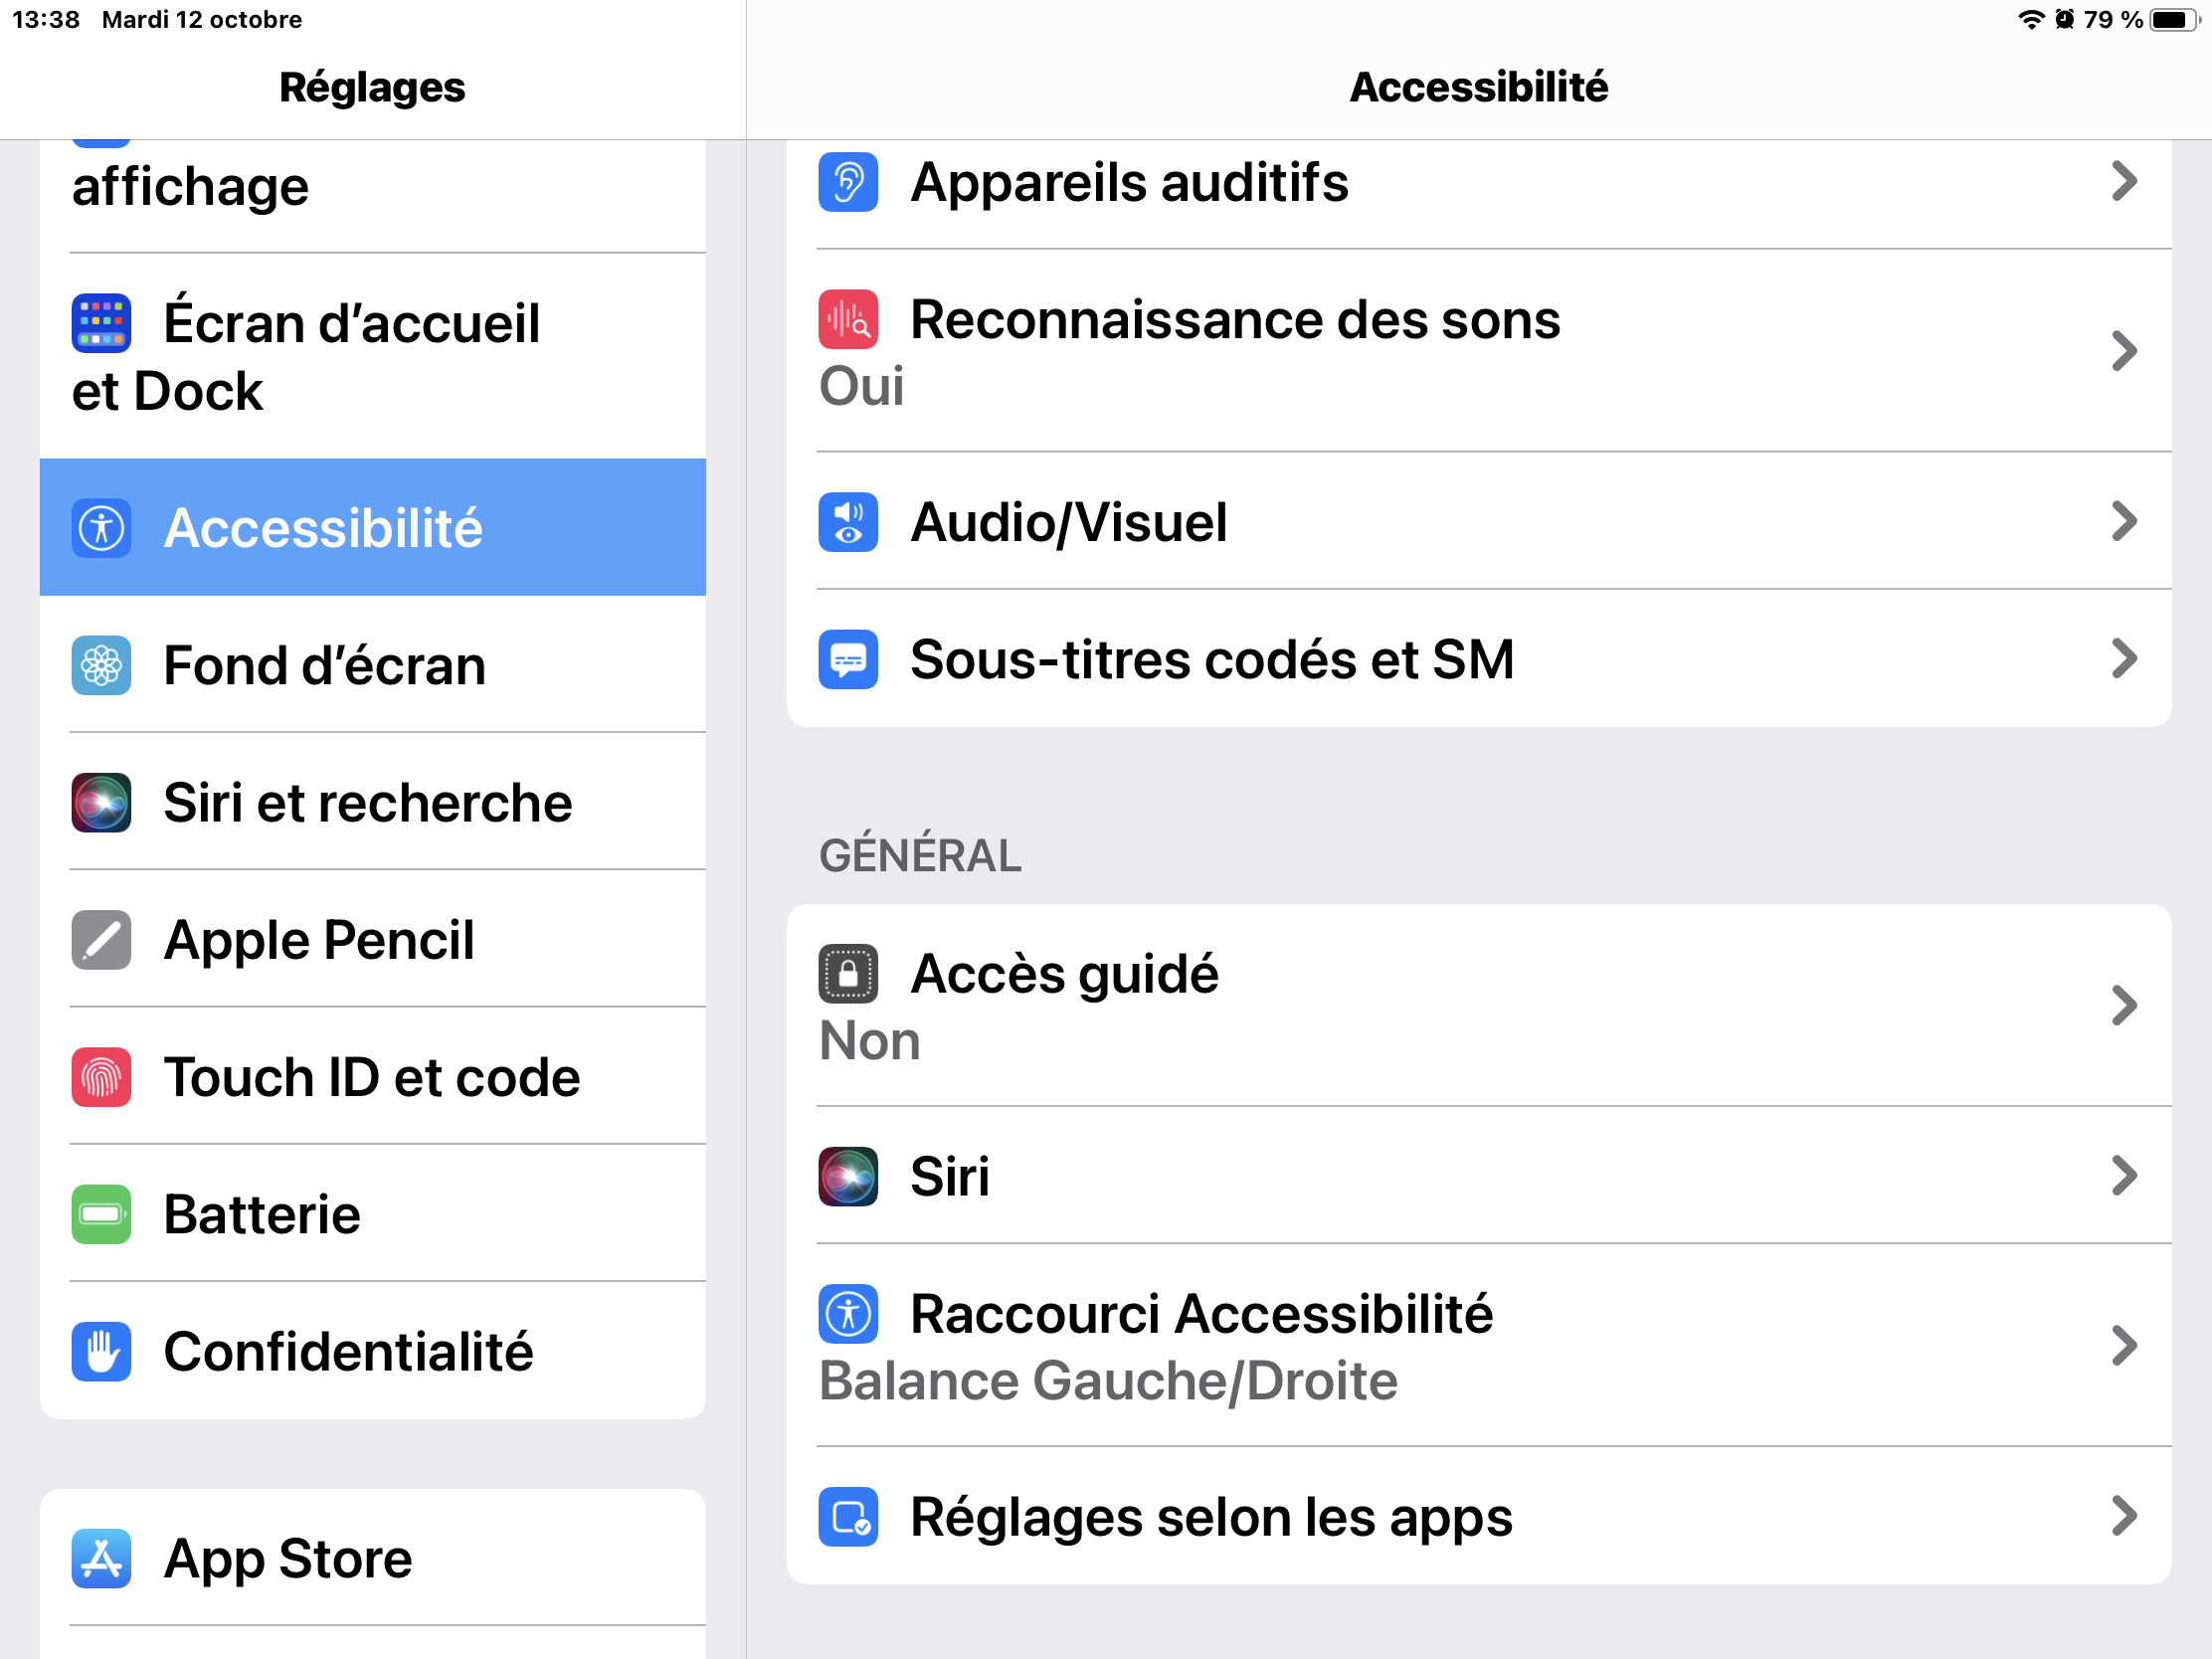Tap the Appareils auditifs ear icon
This screenshot has height=1659, width=2212.
(848, 182)
